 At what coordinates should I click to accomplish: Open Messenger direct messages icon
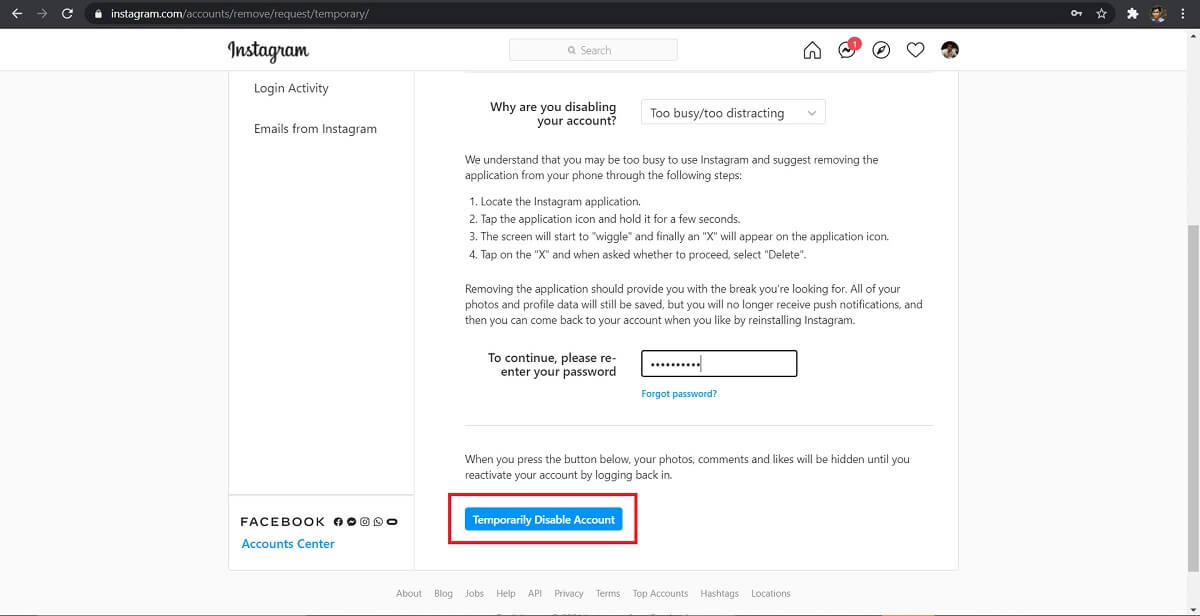(x=847, y=50)
